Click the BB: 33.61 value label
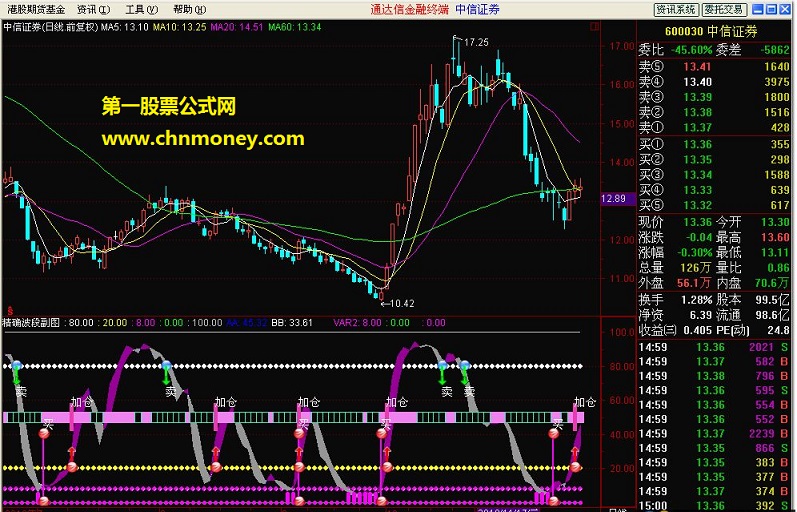This screenshot has width=797, height=512. click(292, 322)
